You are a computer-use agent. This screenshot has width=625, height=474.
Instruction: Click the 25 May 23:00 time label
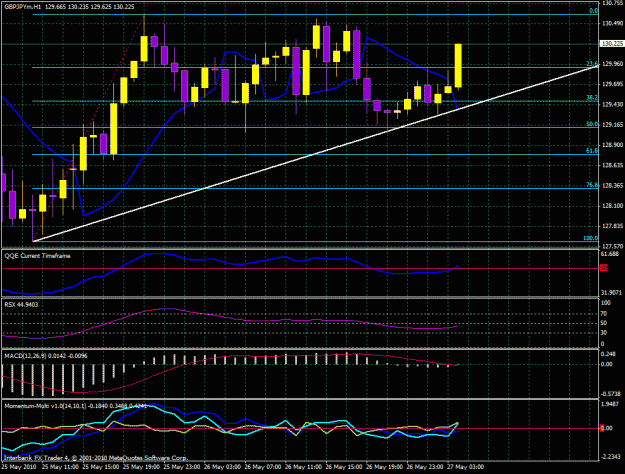(182, 467)
